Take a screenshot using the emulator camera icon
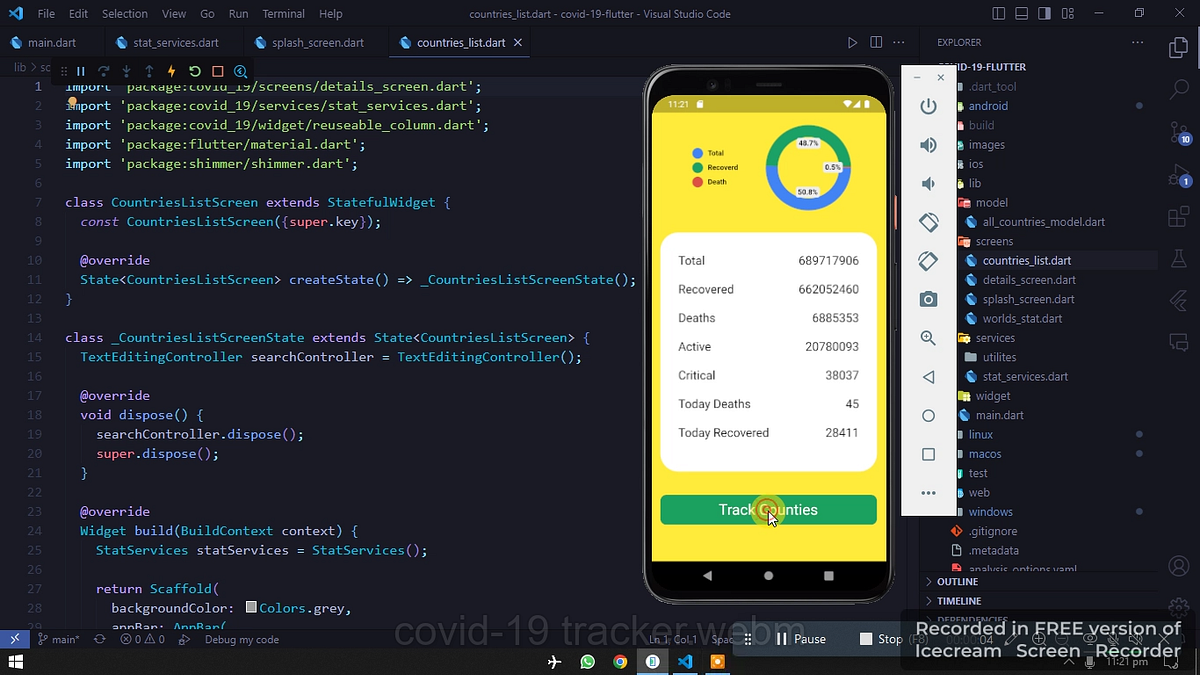 928,298
